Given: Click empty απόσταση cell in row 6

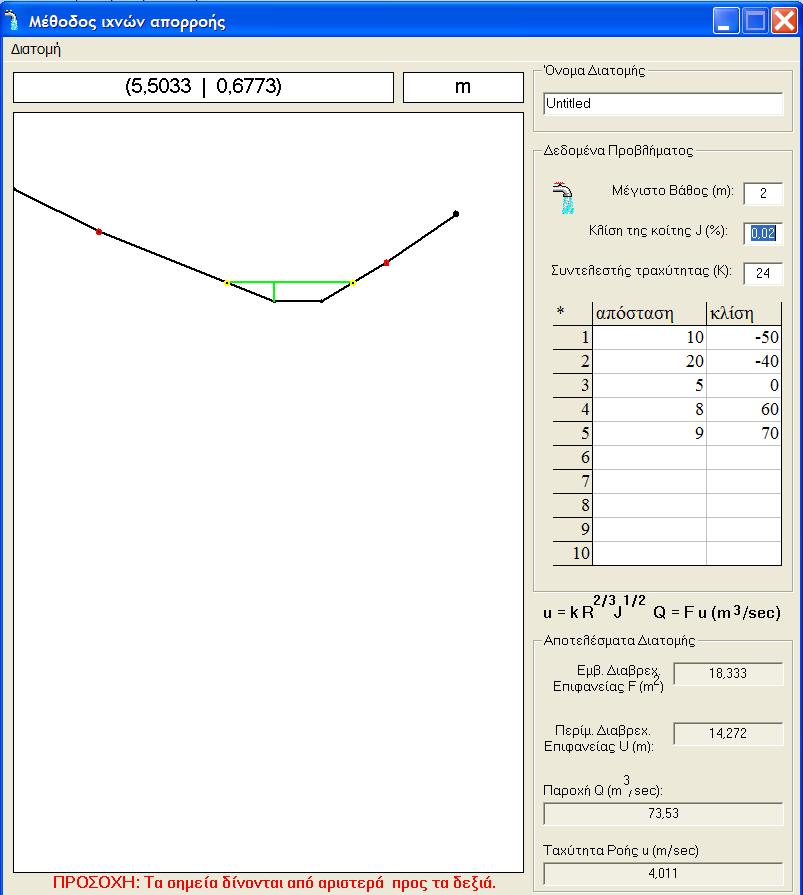Looking at the screenshot, I should pyautogui.click(x=649, y=457).
